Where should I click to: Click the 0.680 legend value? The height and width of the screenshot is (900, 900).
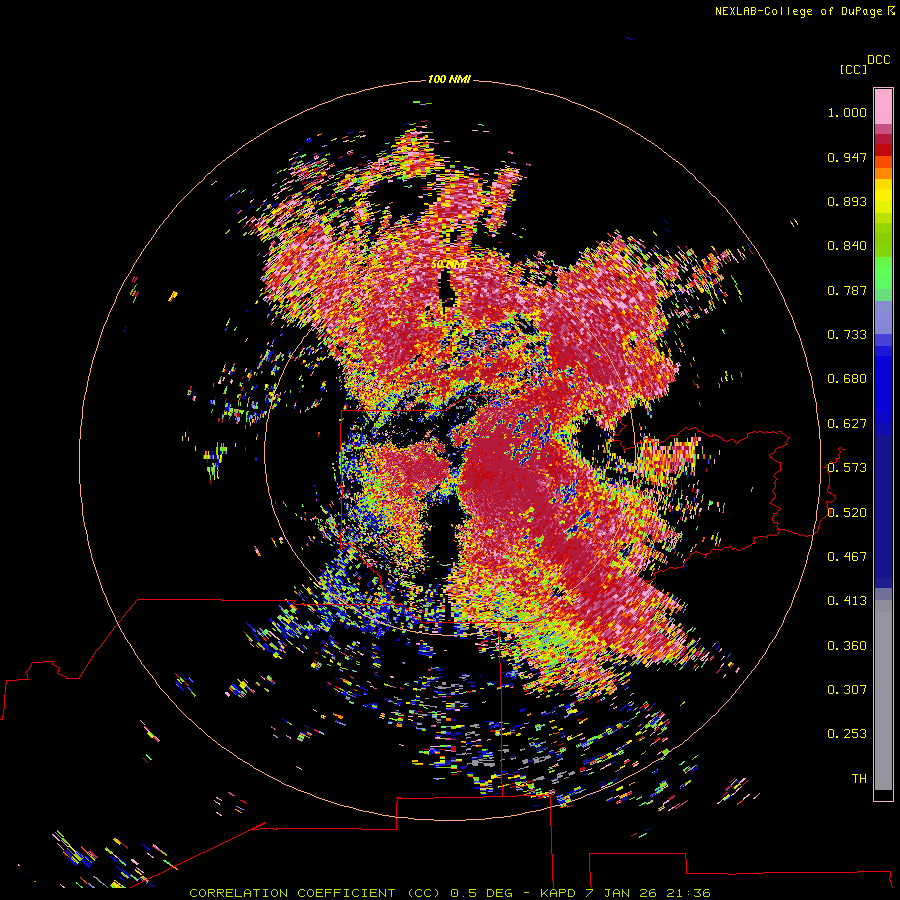coord(847,379)
